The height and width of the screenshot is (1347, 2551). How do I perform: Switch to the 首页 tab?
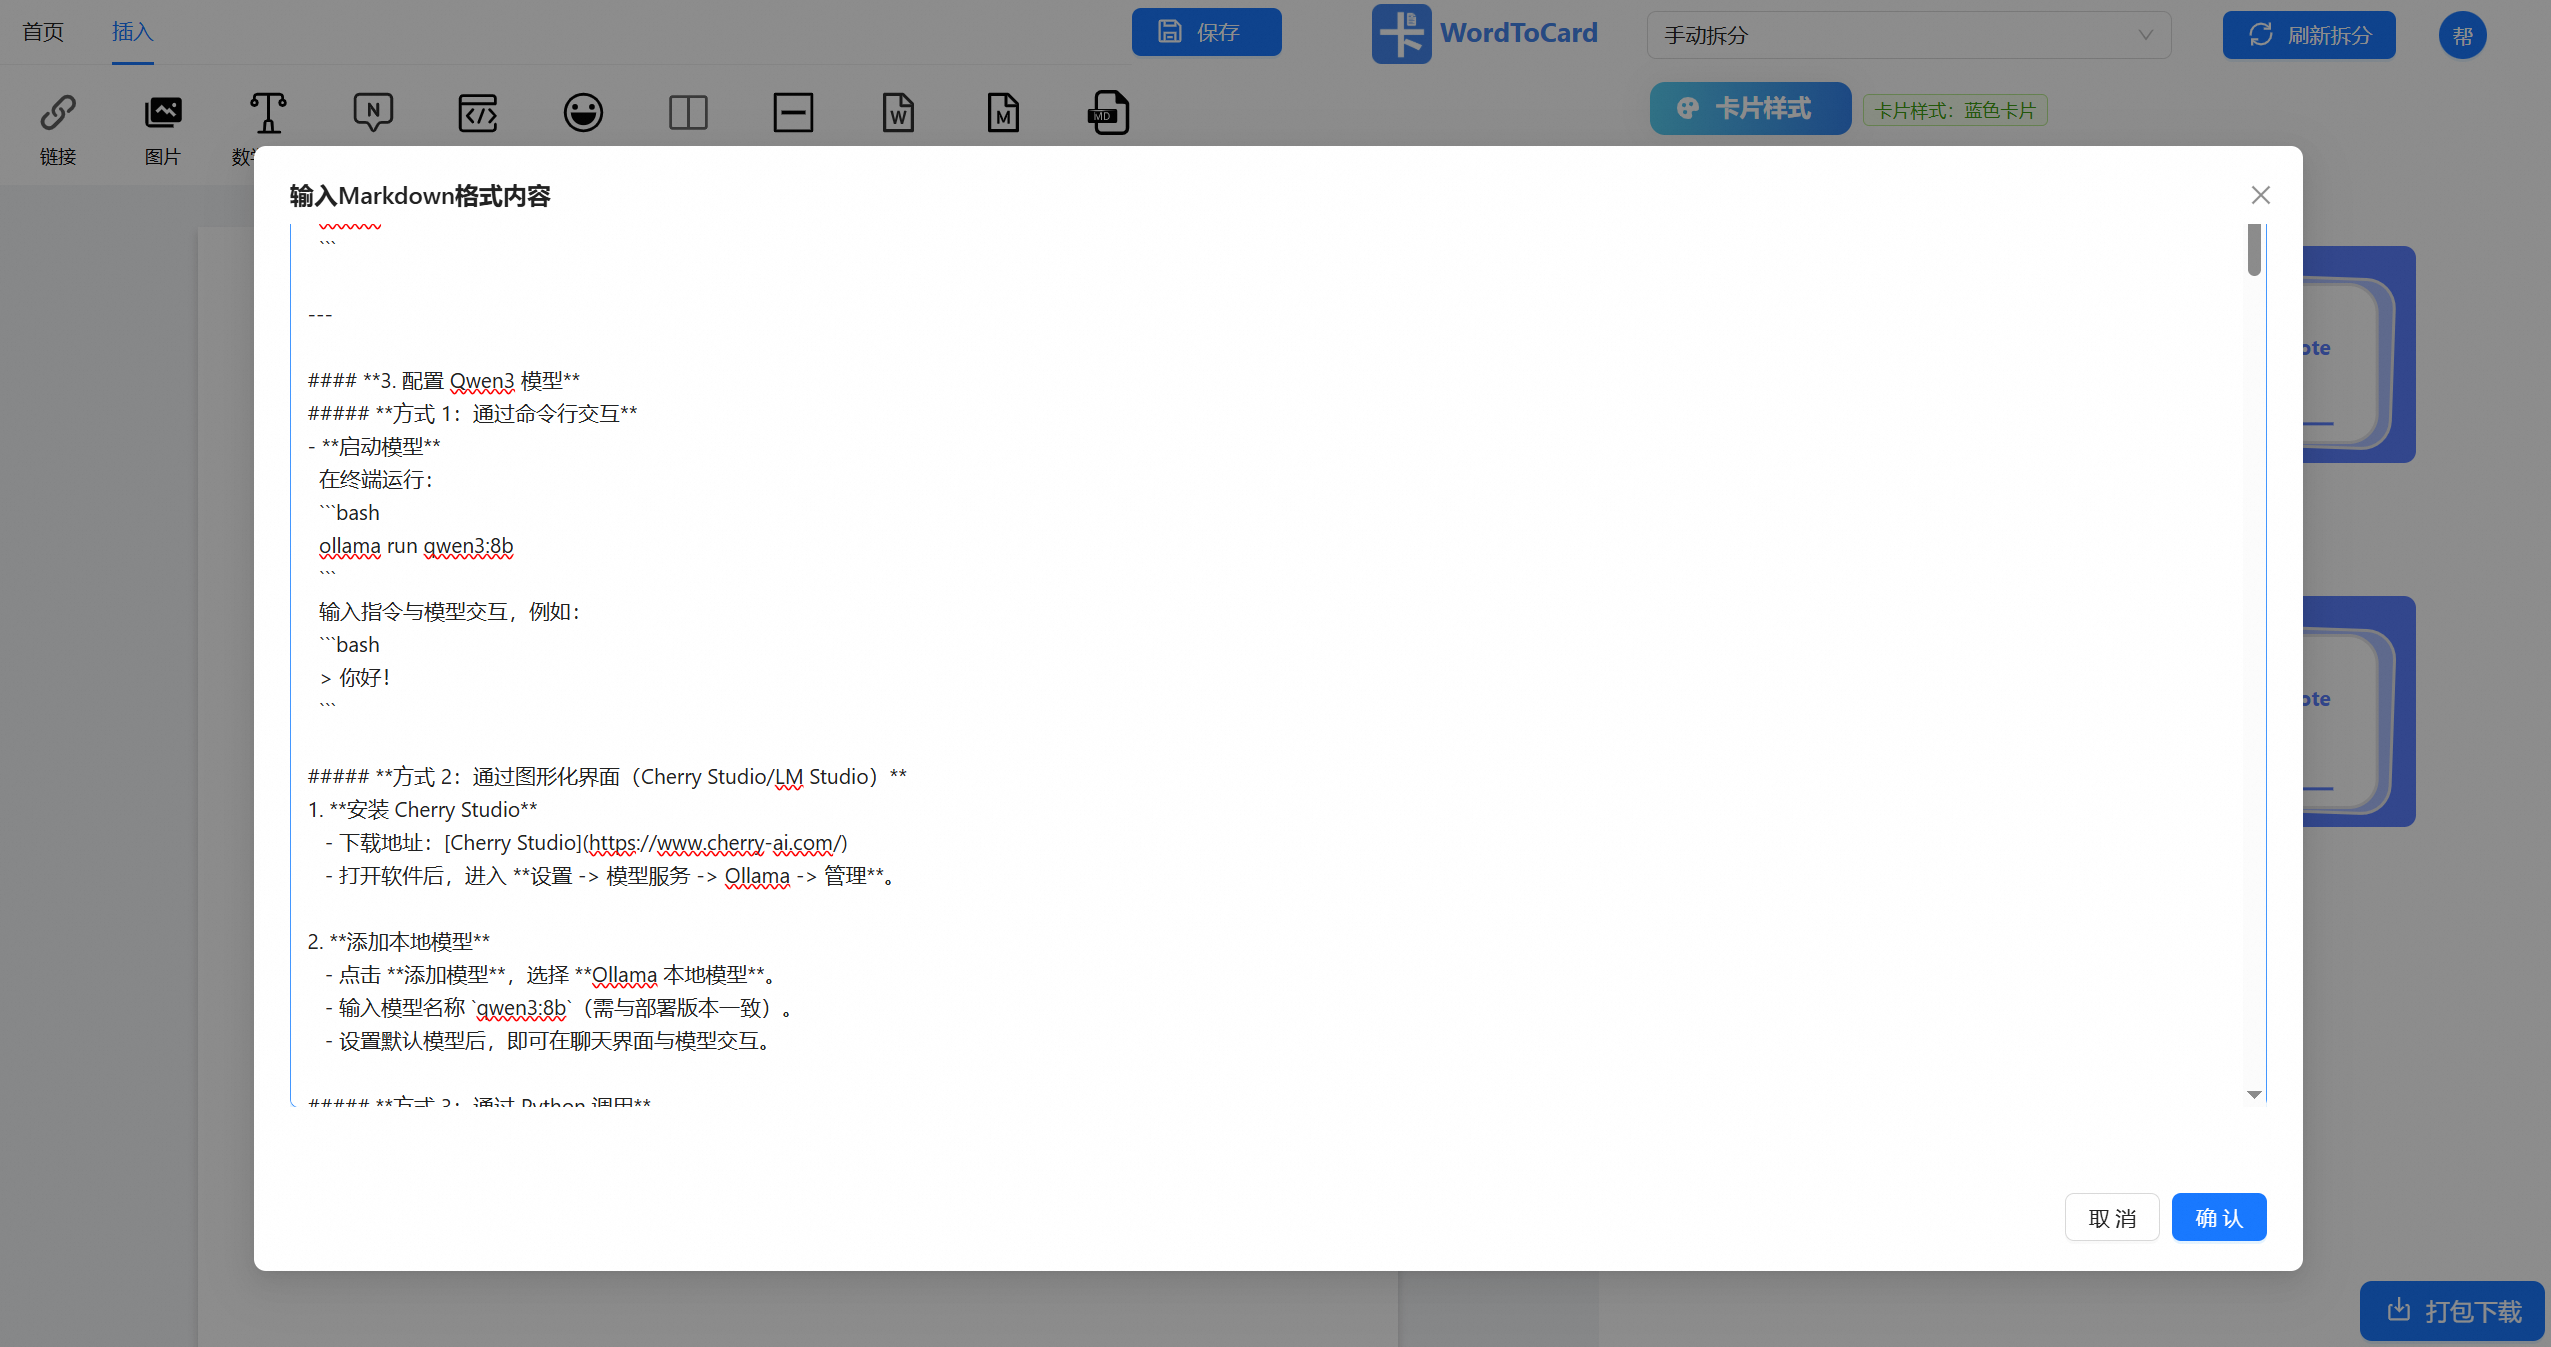pyautogui.click(x=43, y=32)
